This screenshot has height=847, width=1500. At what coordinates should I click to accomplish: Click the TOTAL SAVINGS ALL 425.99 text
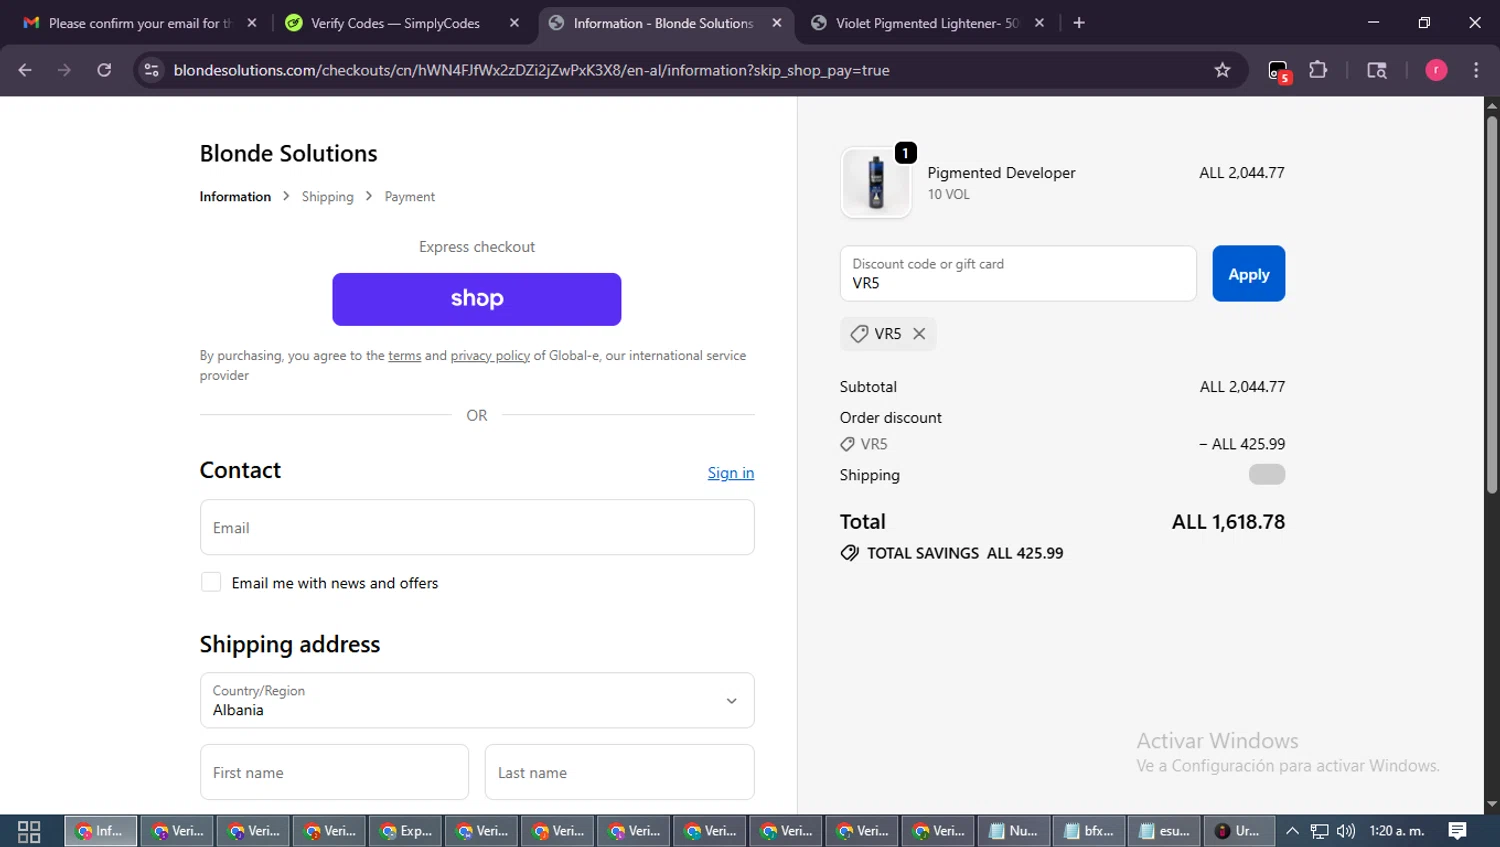click(965, 553)
